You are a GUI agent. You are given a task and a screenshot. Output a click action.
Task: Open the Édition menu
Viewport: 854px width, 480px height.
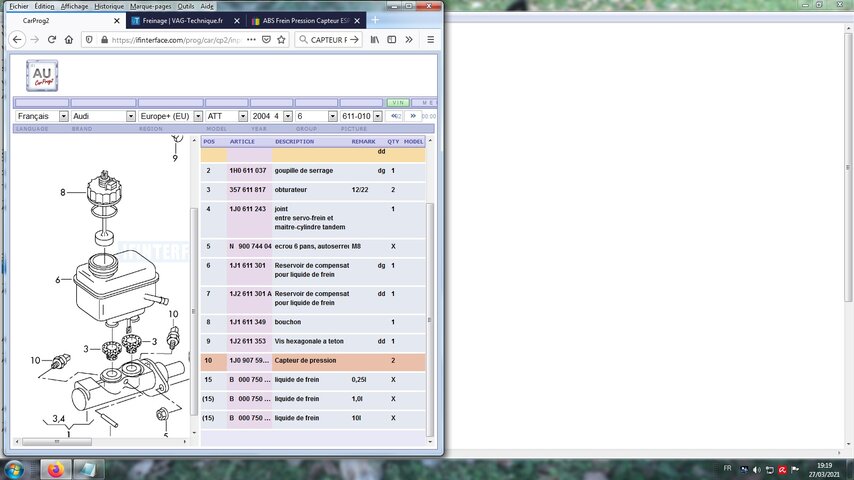(x=44, y=6)
